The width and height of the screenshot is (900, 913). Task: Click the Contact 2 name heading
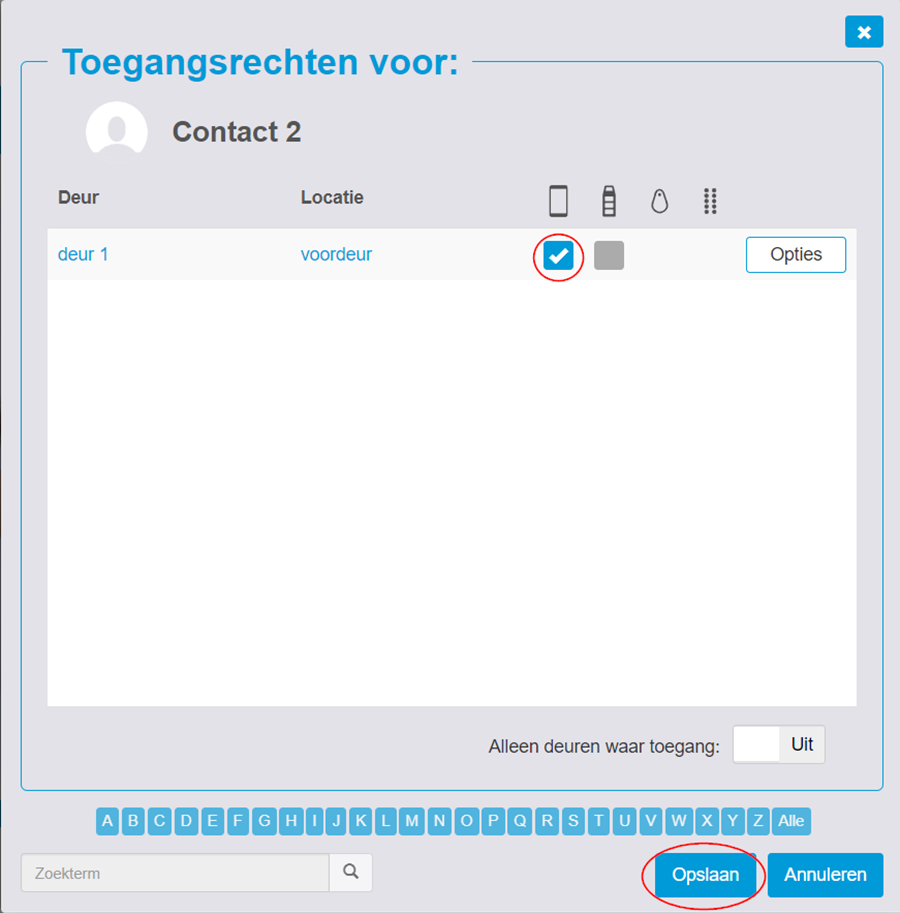click(x=236, y=132)
